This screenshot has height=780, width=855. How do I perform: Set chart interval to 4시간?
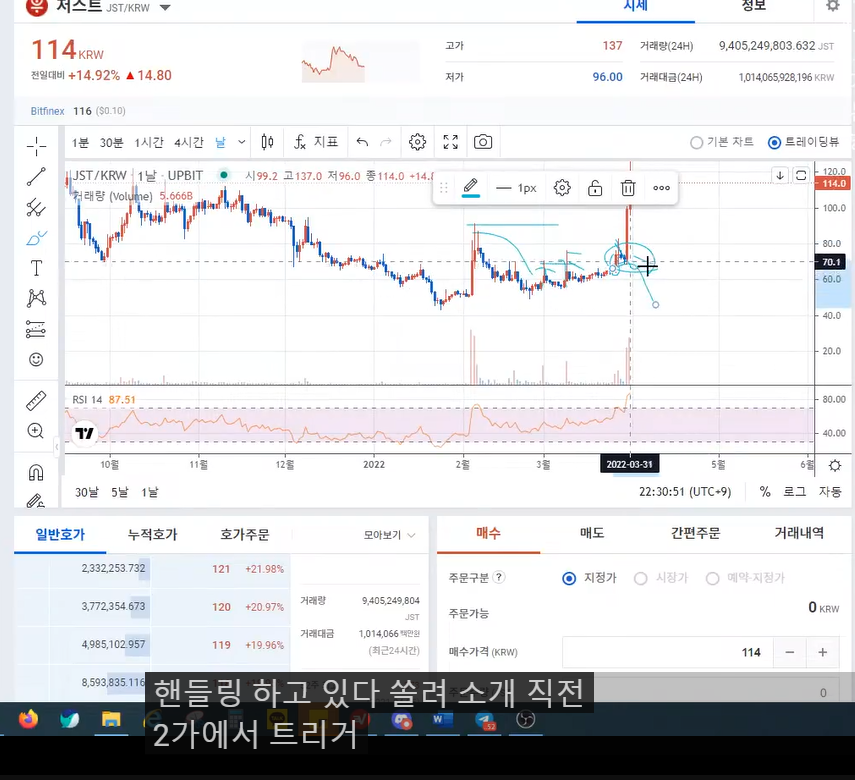point(189,142)
